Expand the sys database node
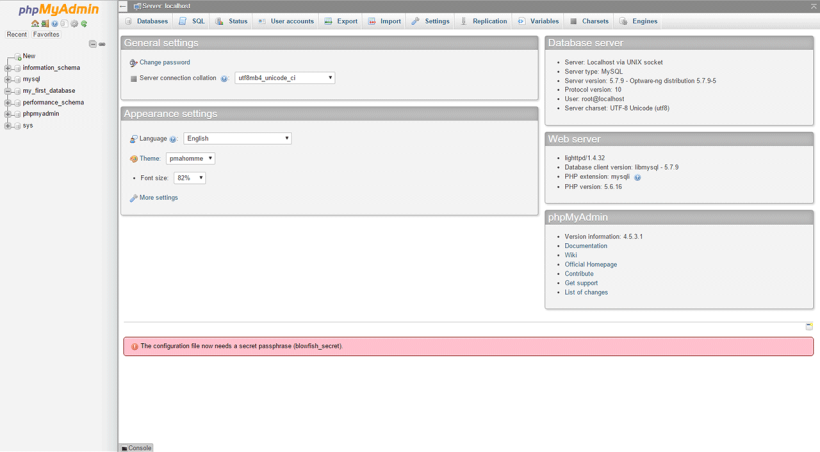 [8, 126]
